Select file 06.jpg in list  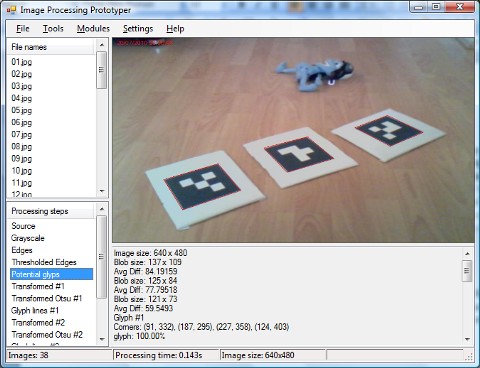[x=22, y=122]
